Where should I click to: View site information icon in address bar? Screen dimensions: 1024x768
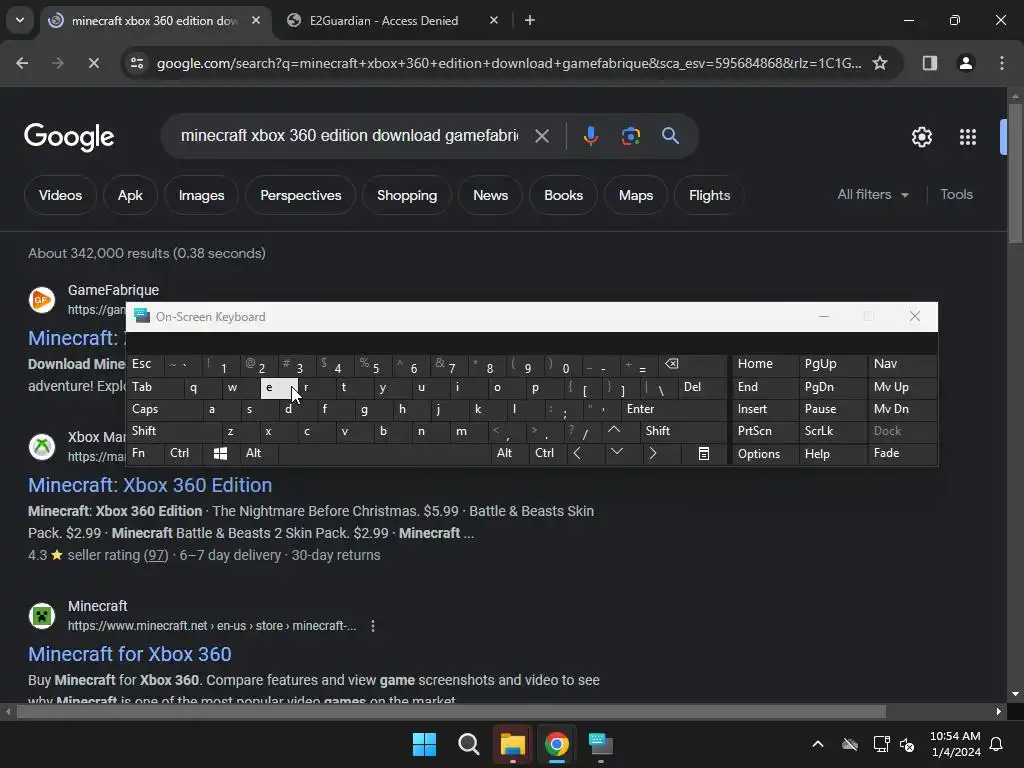[137, 63]
